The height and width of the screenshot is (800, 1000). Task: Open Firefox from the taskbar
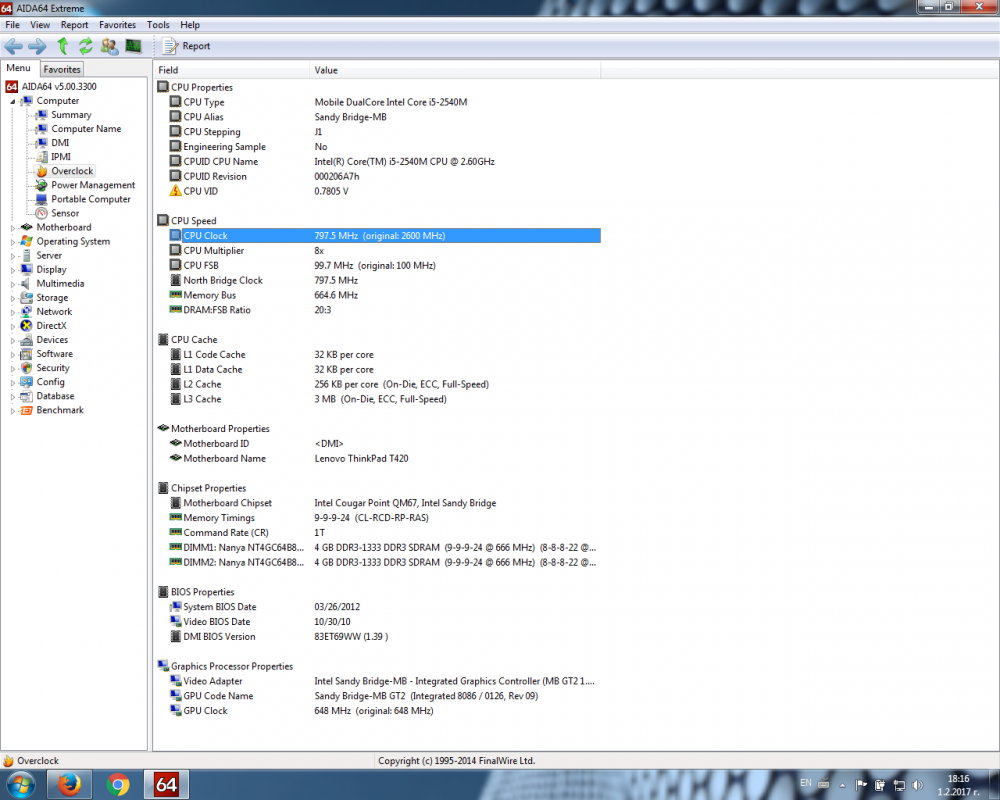pos(69,784)
